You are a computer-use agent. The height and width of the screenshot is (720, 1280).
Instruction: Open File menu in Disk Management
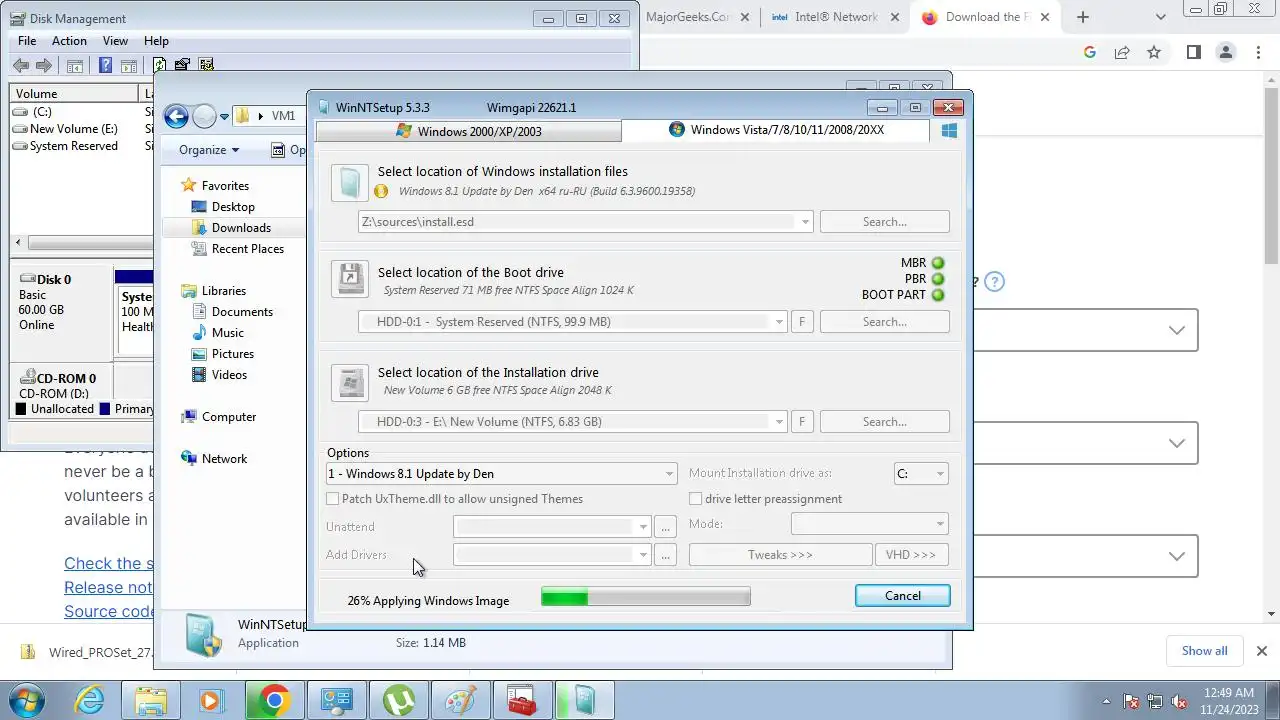27,41
